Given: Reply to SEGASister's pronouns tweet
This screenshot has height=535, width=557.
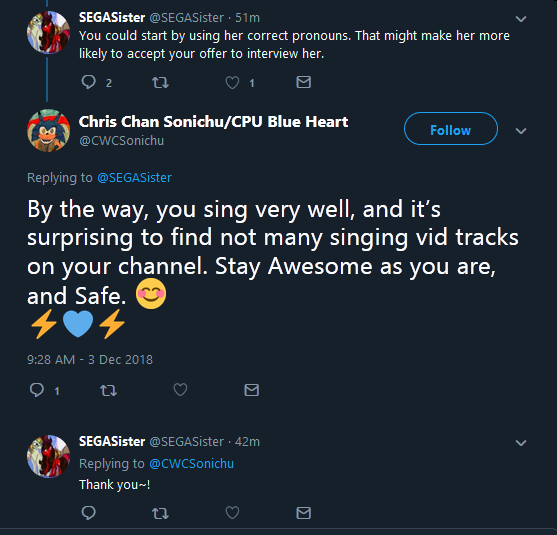Looking at the screenshot, I should [x=88, y=82].
